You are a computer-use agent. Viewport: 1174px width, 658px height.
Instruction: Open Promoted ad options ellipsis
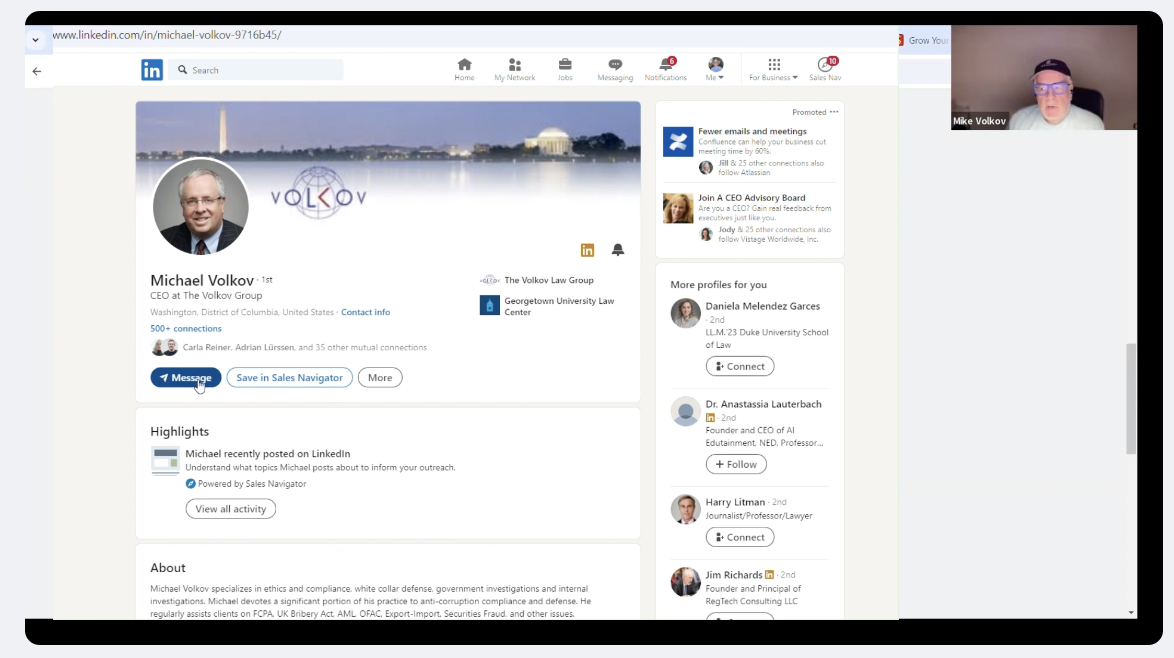pos(834,112)
